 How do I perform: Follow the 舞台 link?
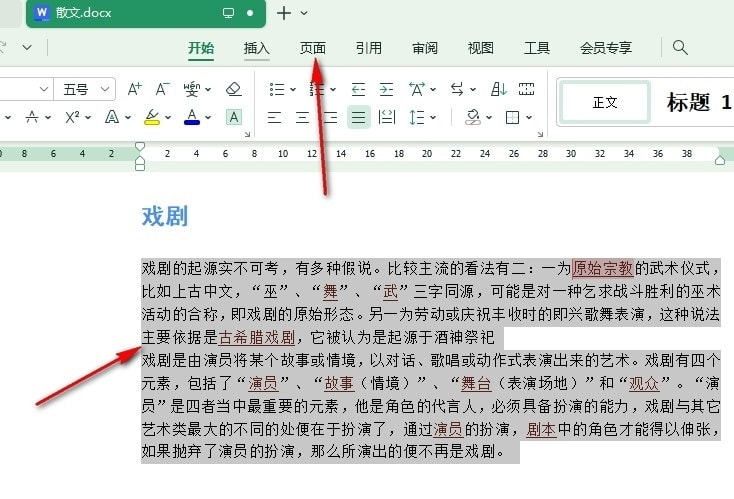(x=476, y=383)
